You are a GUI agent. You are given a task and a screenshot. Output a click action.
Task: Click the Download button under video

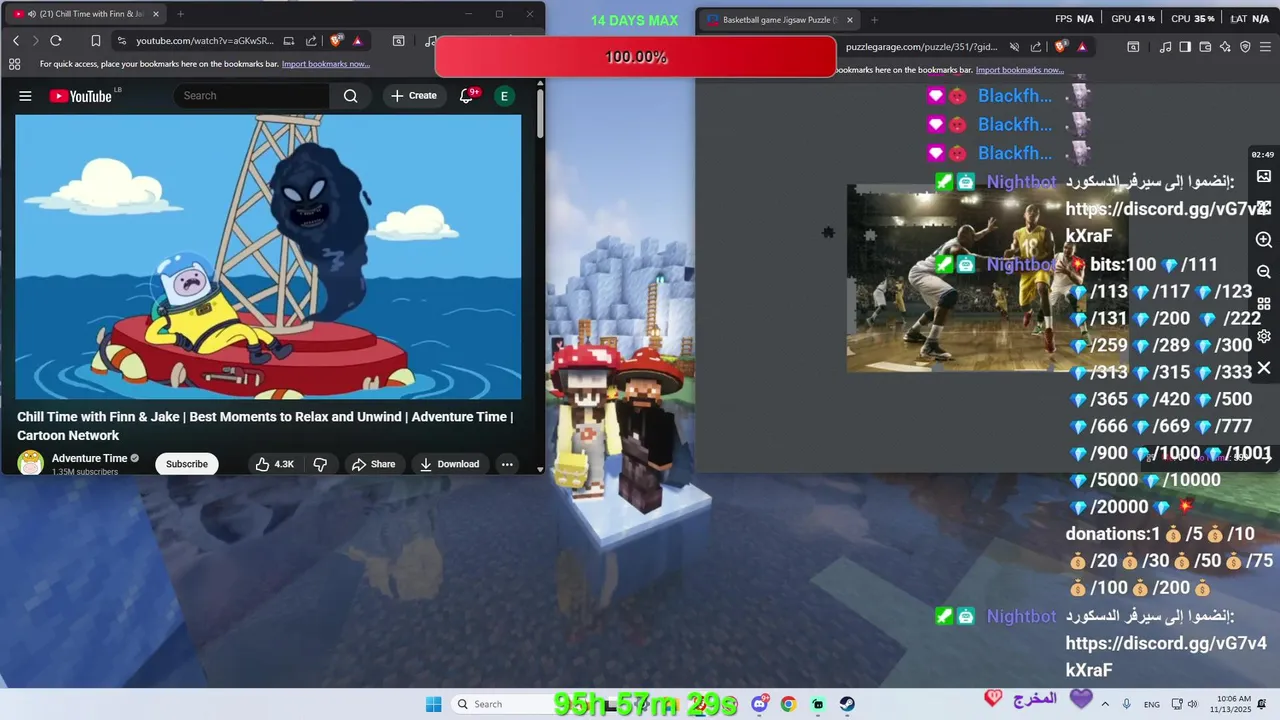[449, 464]
